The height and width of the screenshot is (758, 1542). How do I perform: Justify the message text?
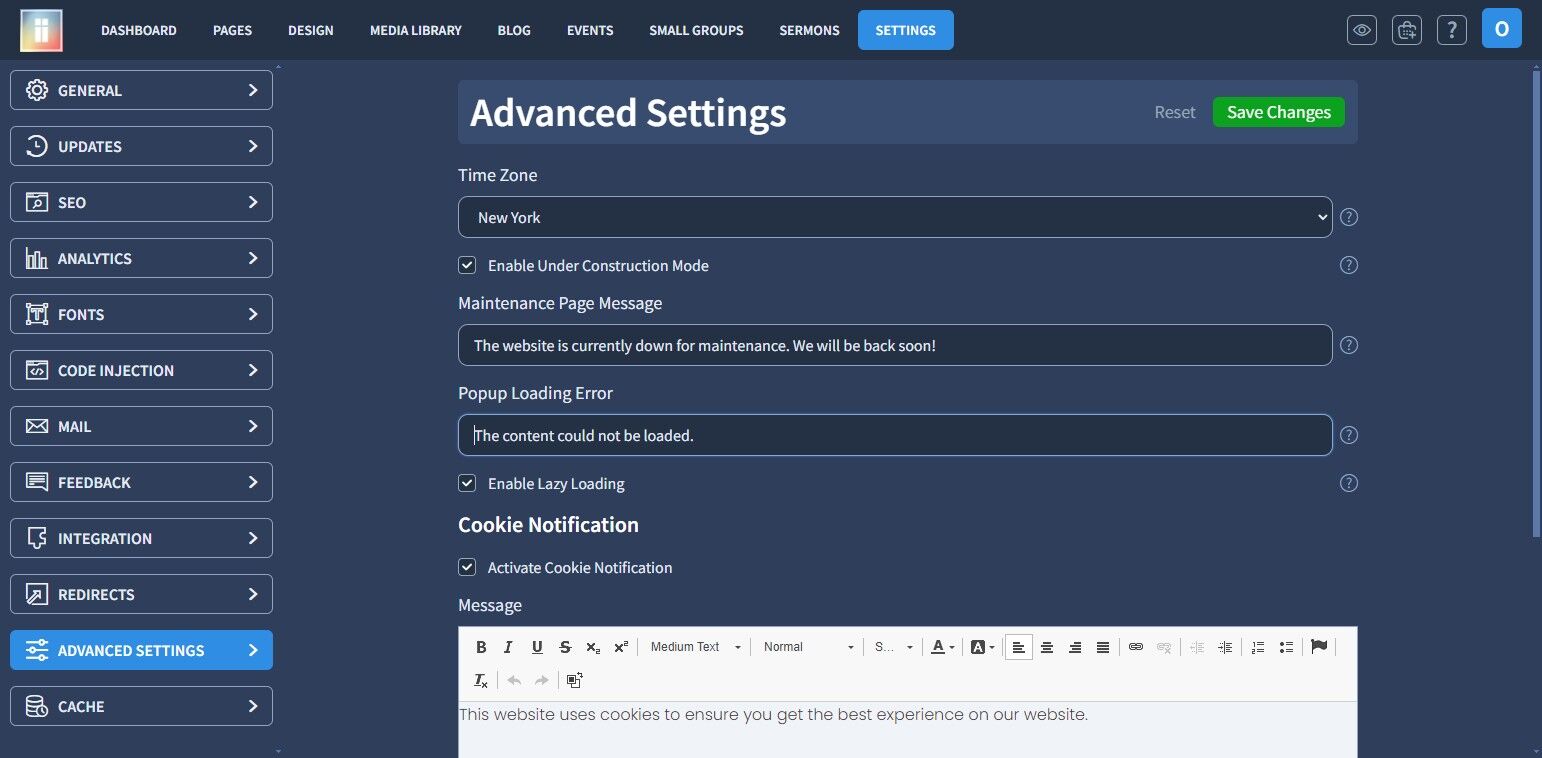tap(1103, 647)
